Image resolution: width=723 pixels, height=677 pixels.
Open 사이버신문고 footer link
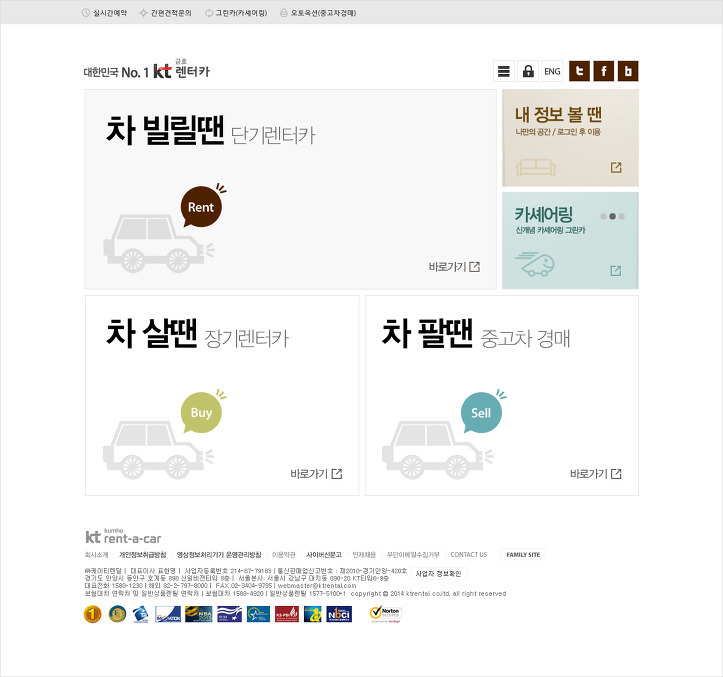(x=324, y=555)
